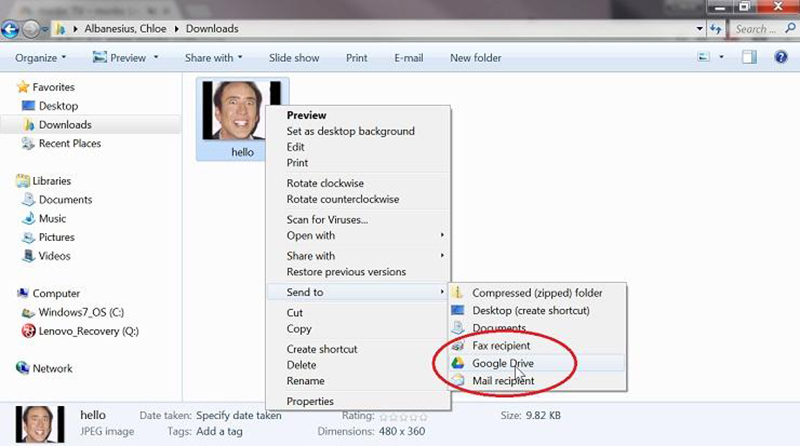
Task: Toggle the preview pane icon in toolbar
Action: pos(749,58)
